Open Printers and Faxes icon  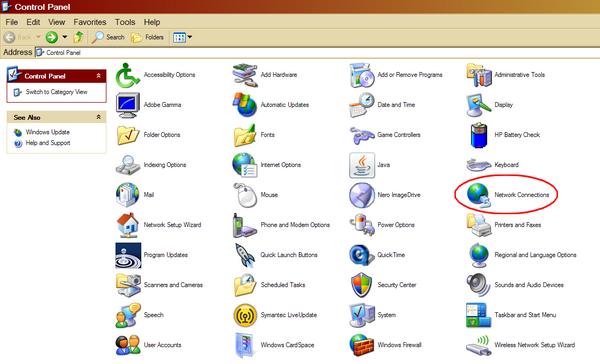[479, 225]
